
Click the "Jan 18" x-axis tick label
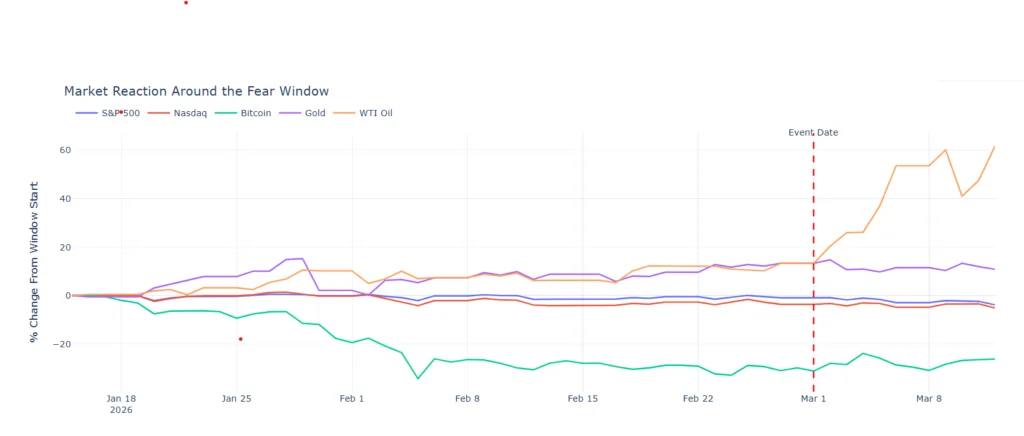121,398
